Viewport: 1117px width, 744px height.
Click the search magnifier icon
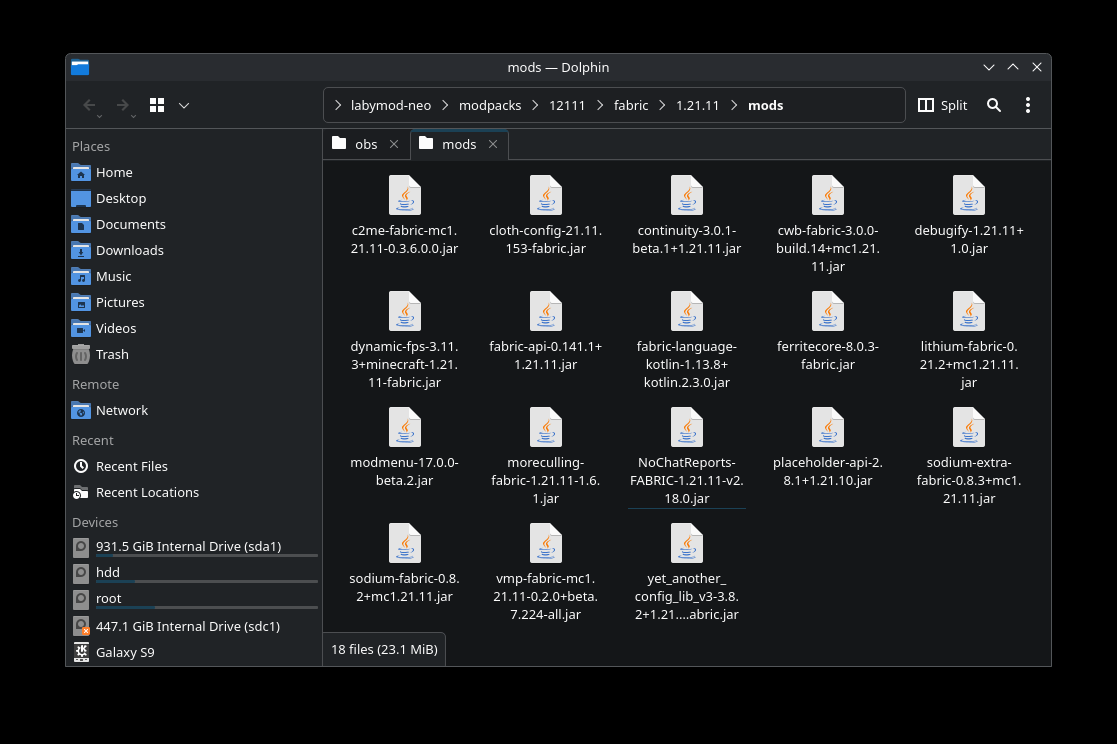pos(993,105)
